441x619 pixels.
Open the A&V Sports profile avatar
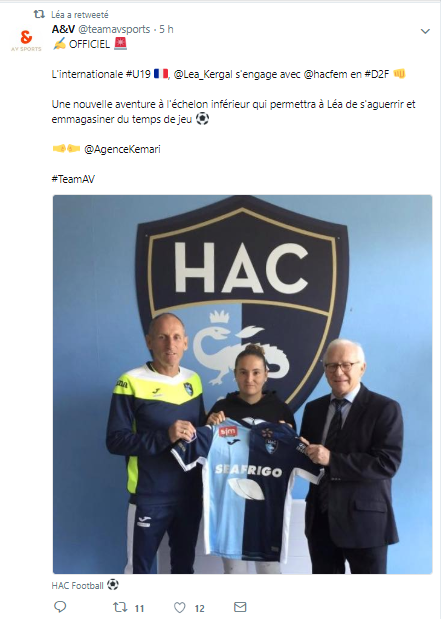pos(26,40)
